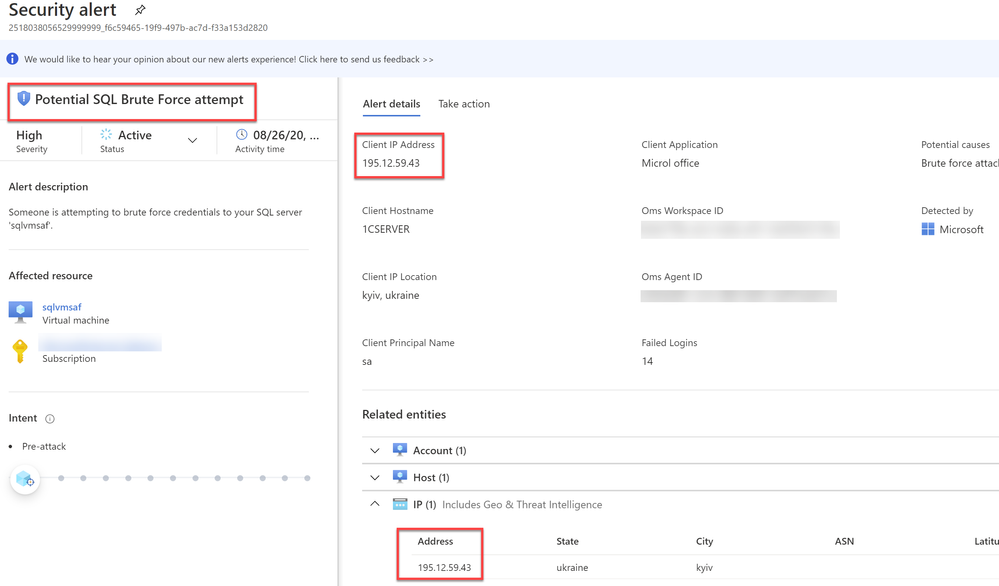This screenshot has height=586, width=999.
Task: Click the yellow subscription key icon
Action: point(20,351)
